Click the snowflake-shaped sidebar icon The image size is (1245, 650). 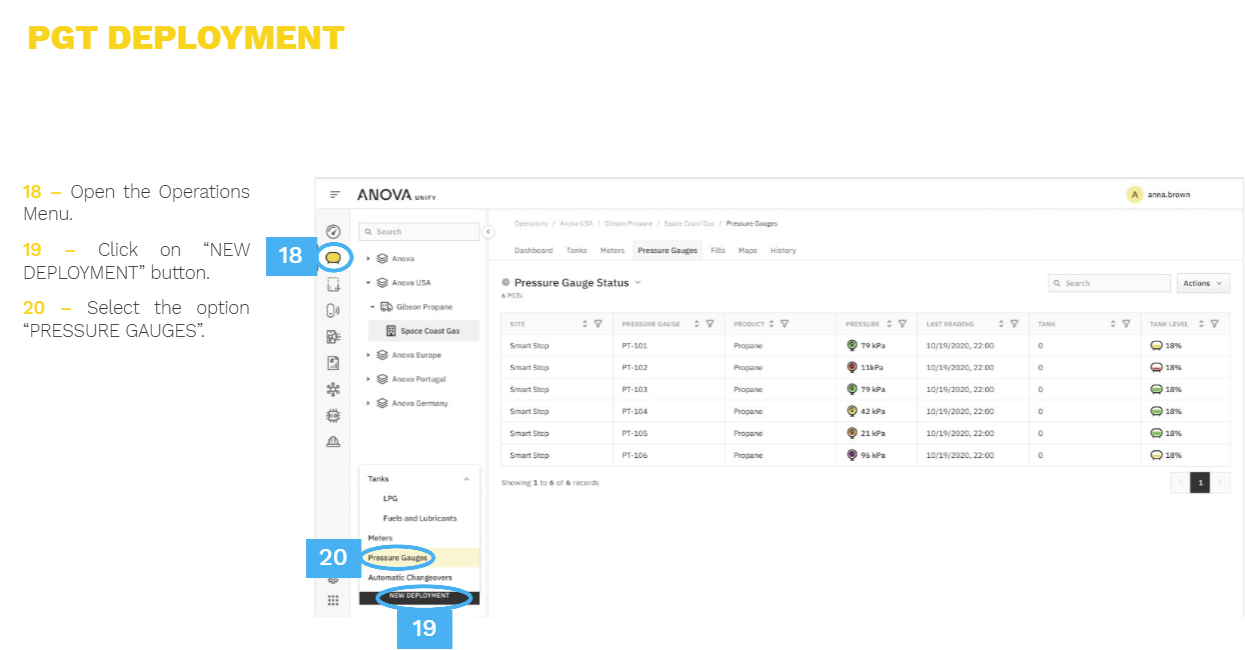334,389
